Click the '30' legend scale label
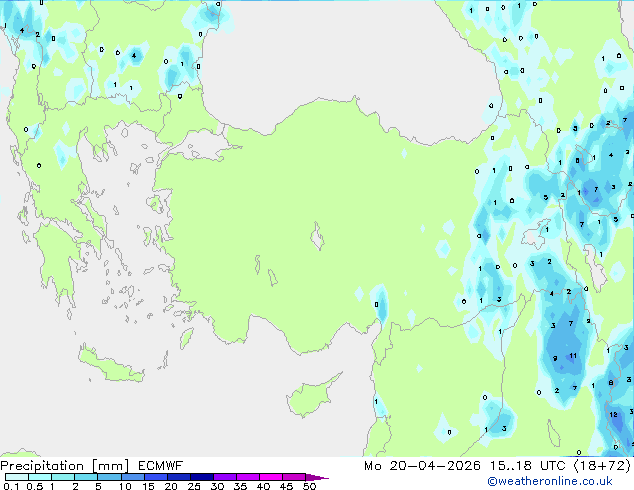 coord(217,486)
